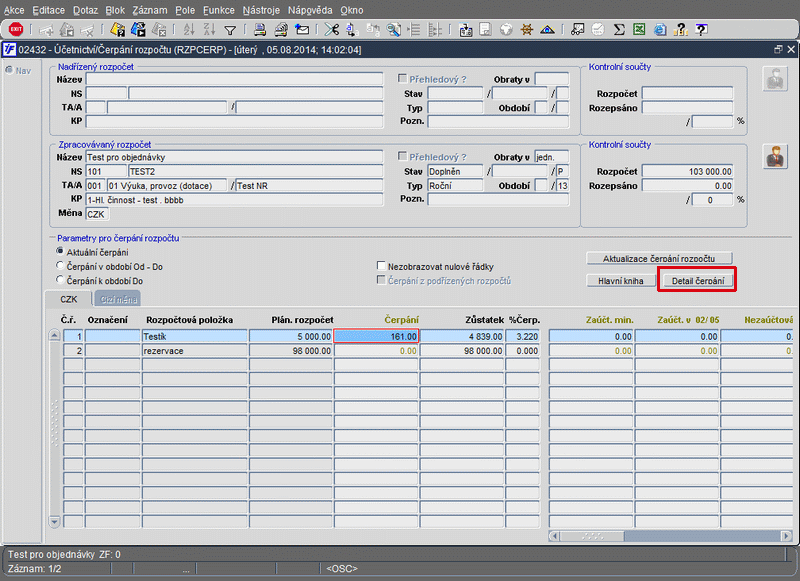Image resolution: width=800 pixels, height=581 pixels.
Task: Select the 'Aktuální čerpání' radio button
Action: point(60,251)
